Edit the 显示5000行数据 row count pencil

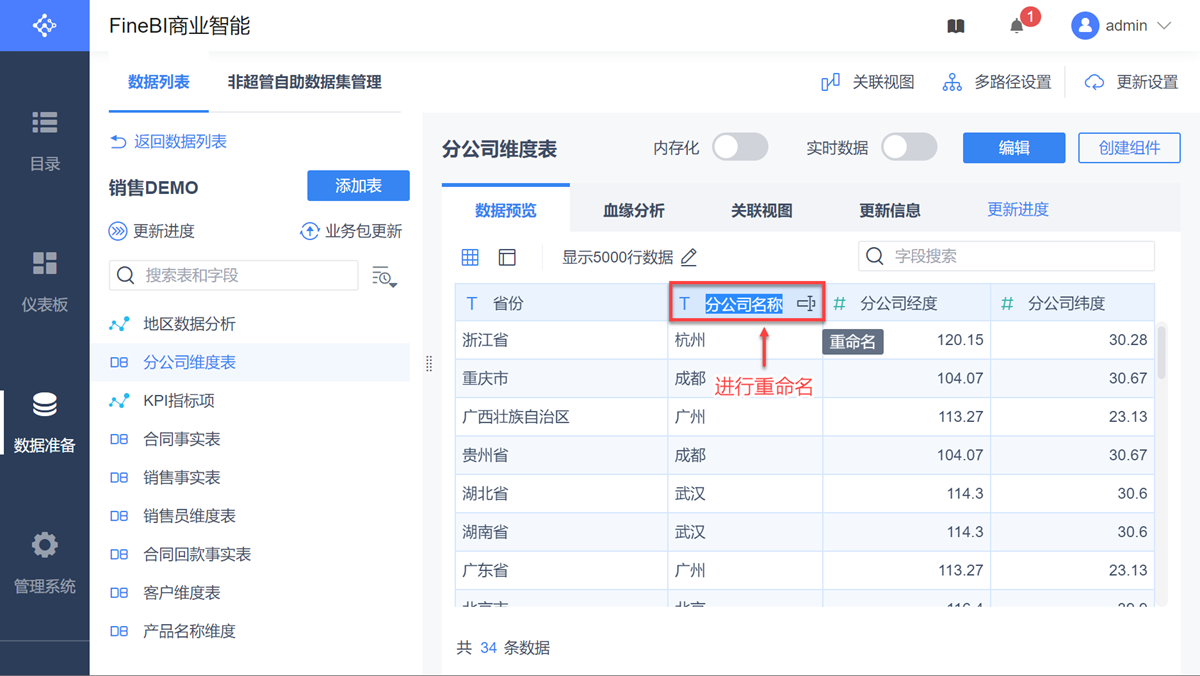point(689,257)
